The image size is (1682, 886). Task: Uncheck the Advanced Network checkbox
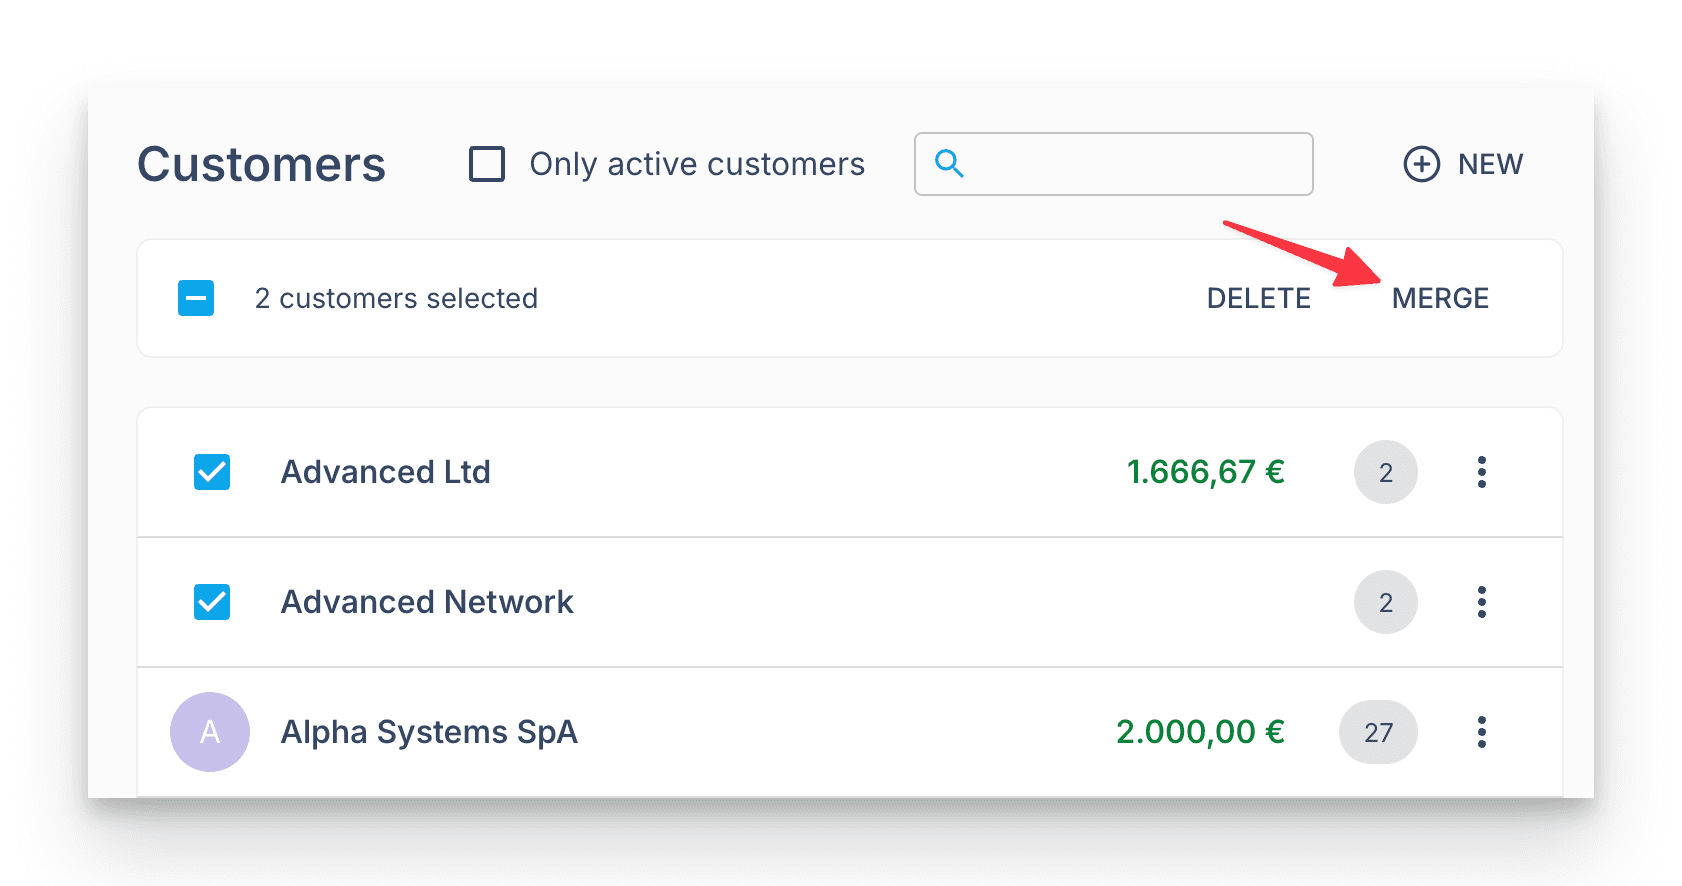(212, 602)
